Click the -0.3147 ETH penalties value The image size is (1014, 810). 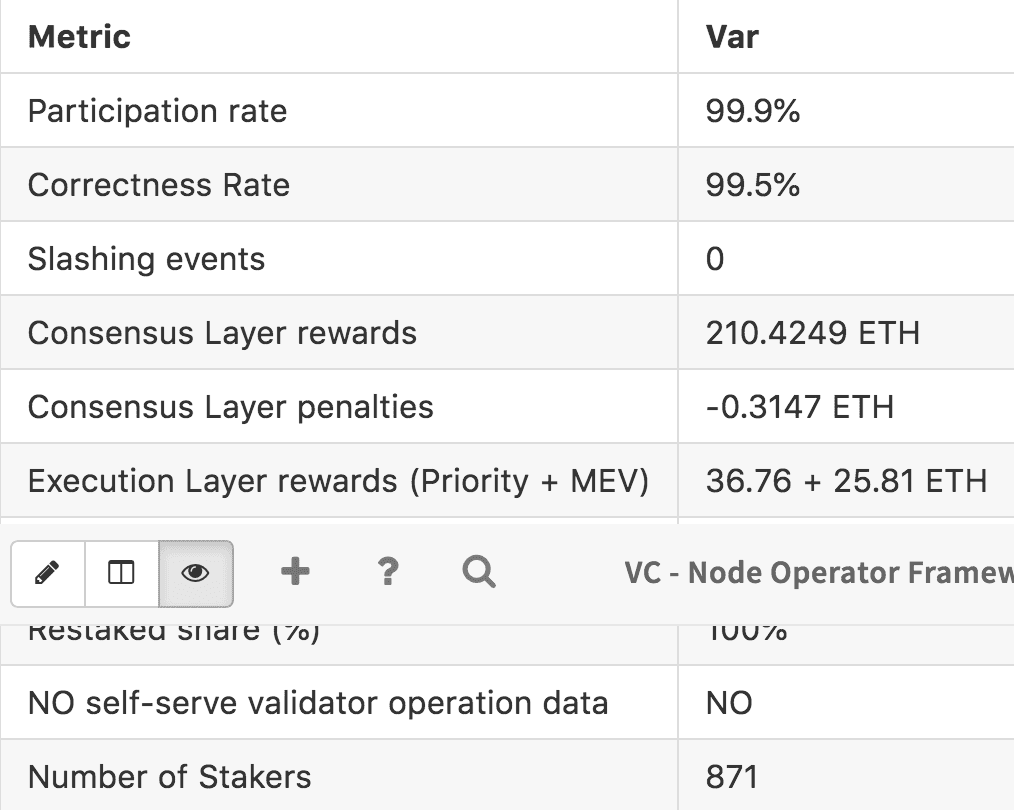(x=799, y=407)
